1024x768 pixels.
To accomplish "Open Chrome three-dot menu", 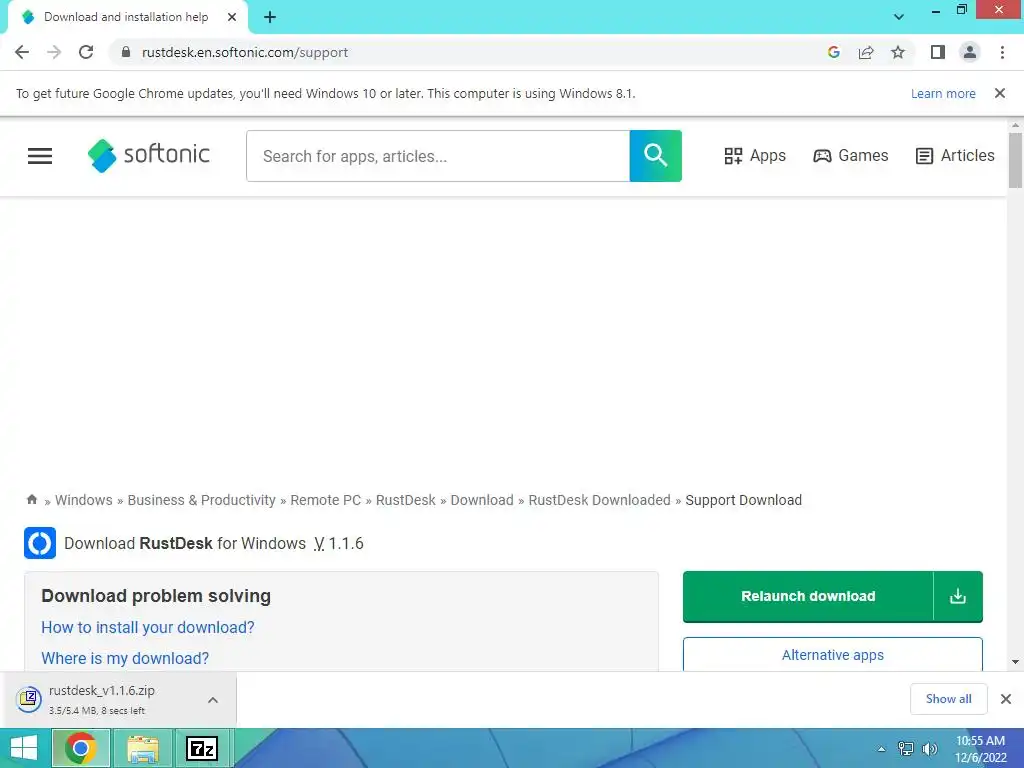I will [x=1002, y=52].
